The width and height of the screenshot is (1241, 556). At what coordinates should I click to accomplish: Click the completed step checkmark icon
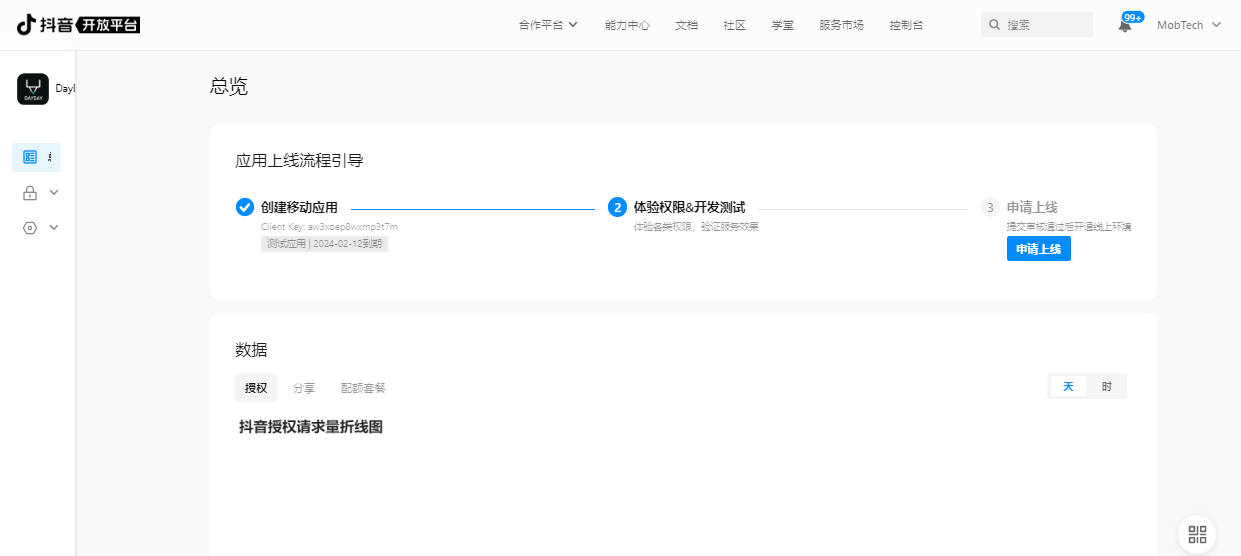245,207
